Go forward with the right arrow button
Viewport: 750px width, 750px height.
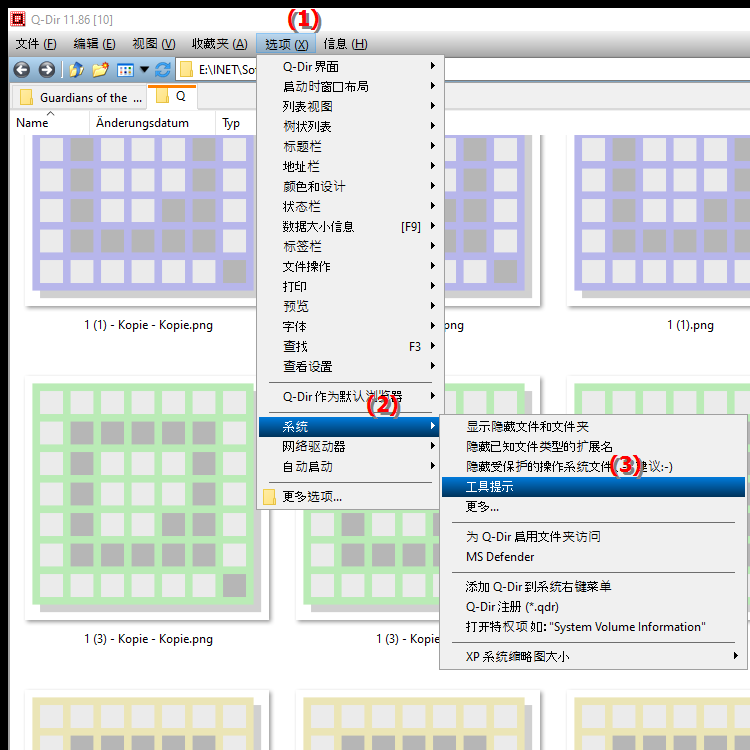pyautogui.click(x=46, y=70)
